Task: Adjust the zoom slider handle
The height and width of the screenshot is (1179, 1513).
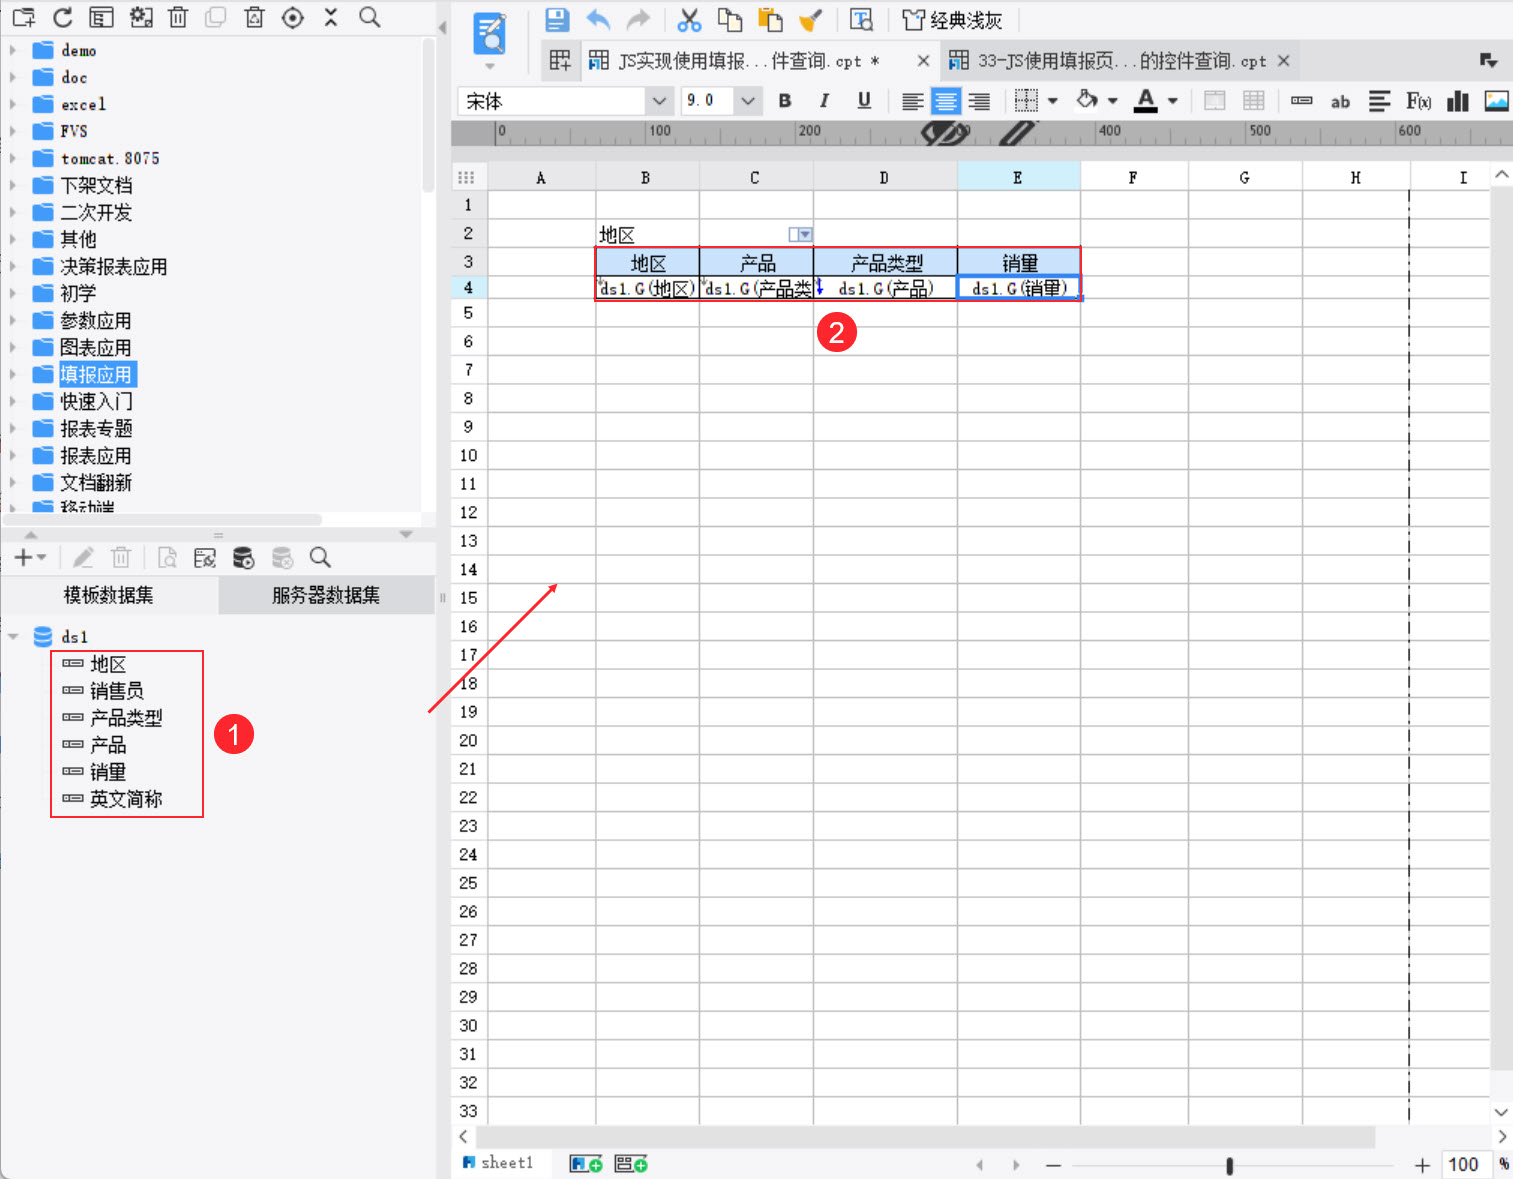Action: click(x=1229, y=1165)
